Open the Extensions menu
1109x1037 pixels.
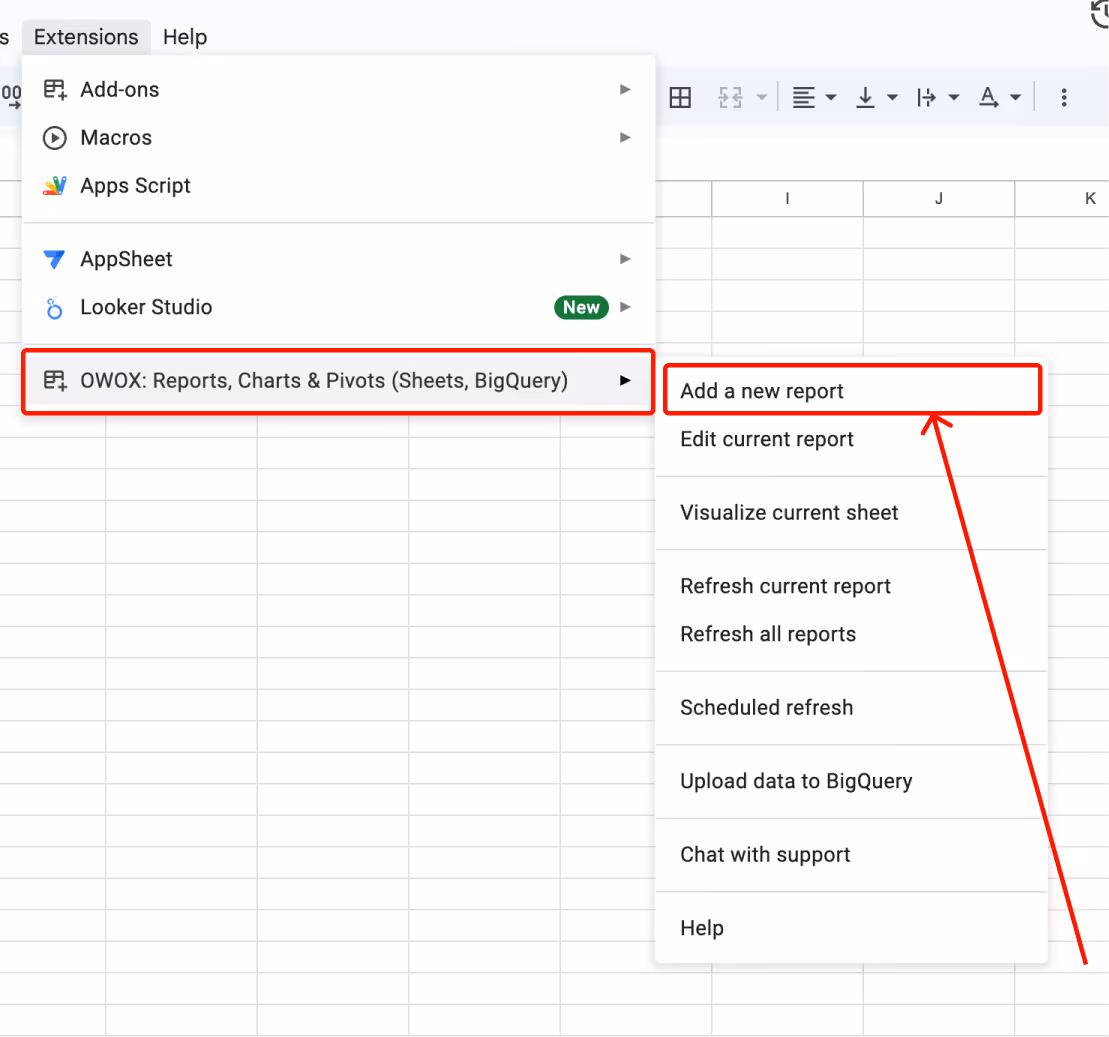tap(86, 37)
